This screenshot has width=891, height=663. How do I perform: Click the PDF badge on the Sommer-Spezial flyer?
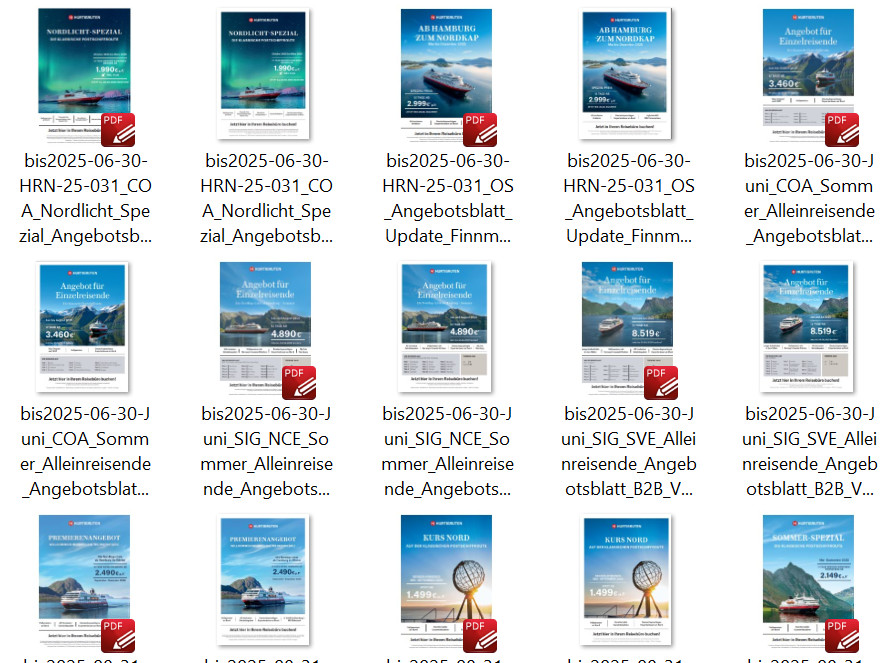click(x=842, y=636)
